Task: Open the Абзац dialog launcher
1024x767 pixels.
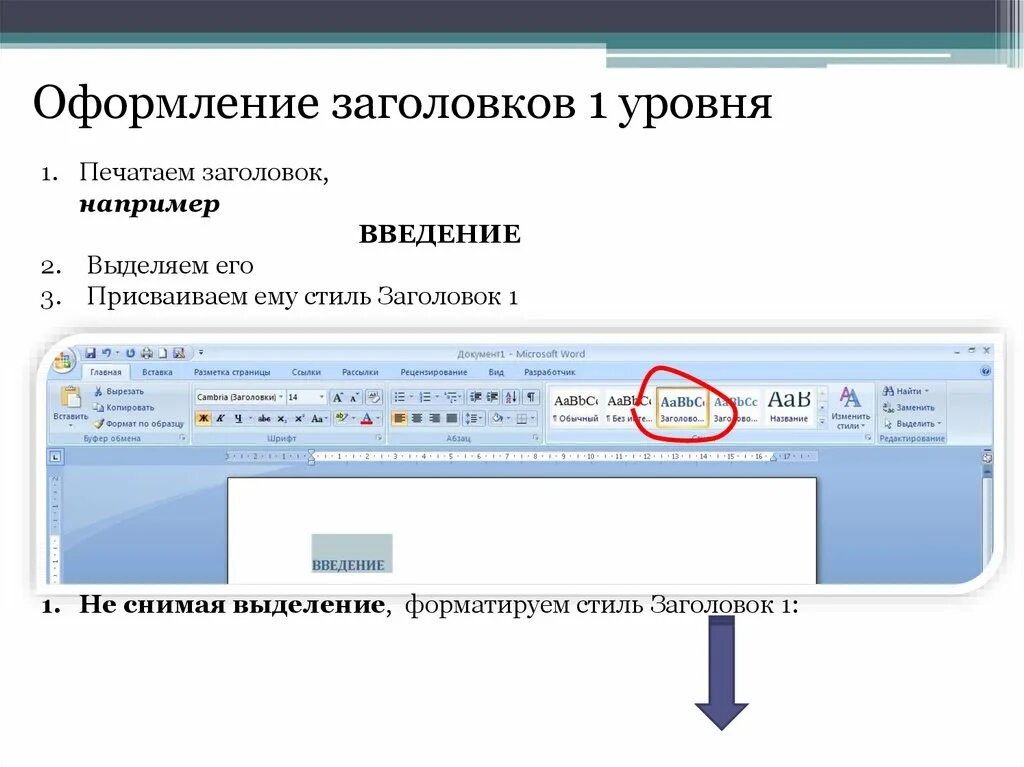Action: point(536,438)
